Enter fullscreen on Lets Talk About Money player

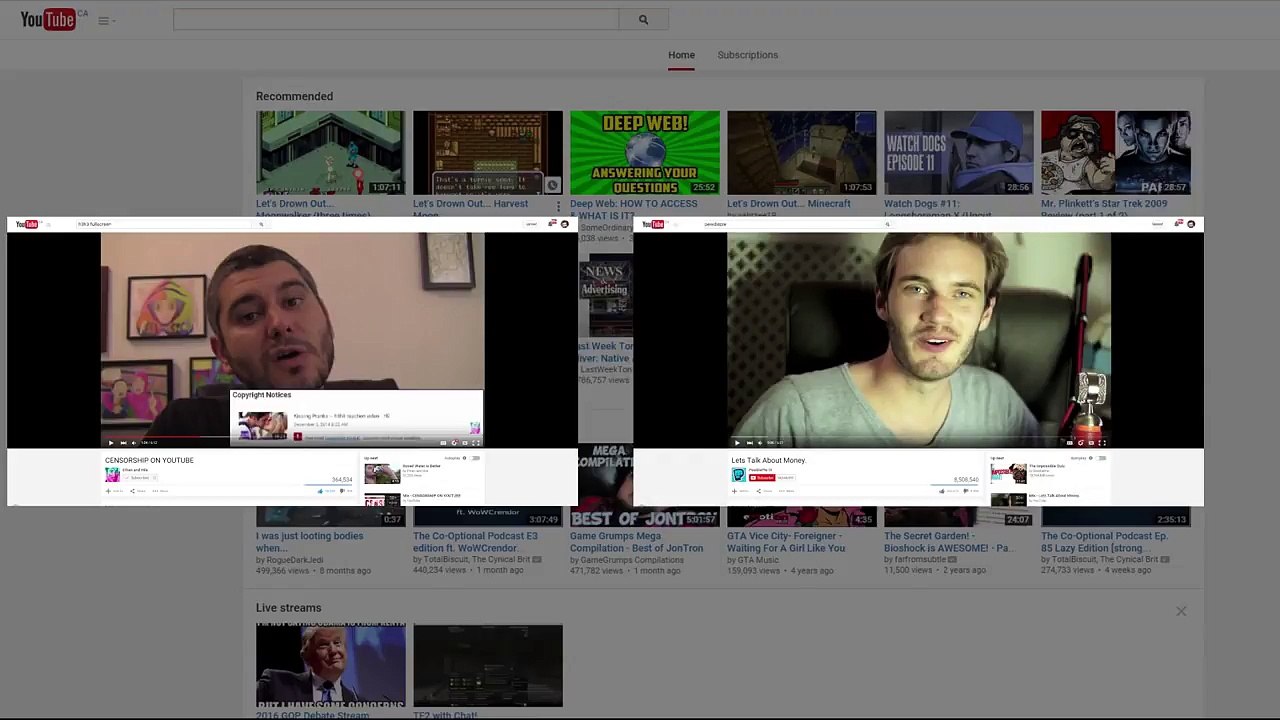pos(1102,442)
